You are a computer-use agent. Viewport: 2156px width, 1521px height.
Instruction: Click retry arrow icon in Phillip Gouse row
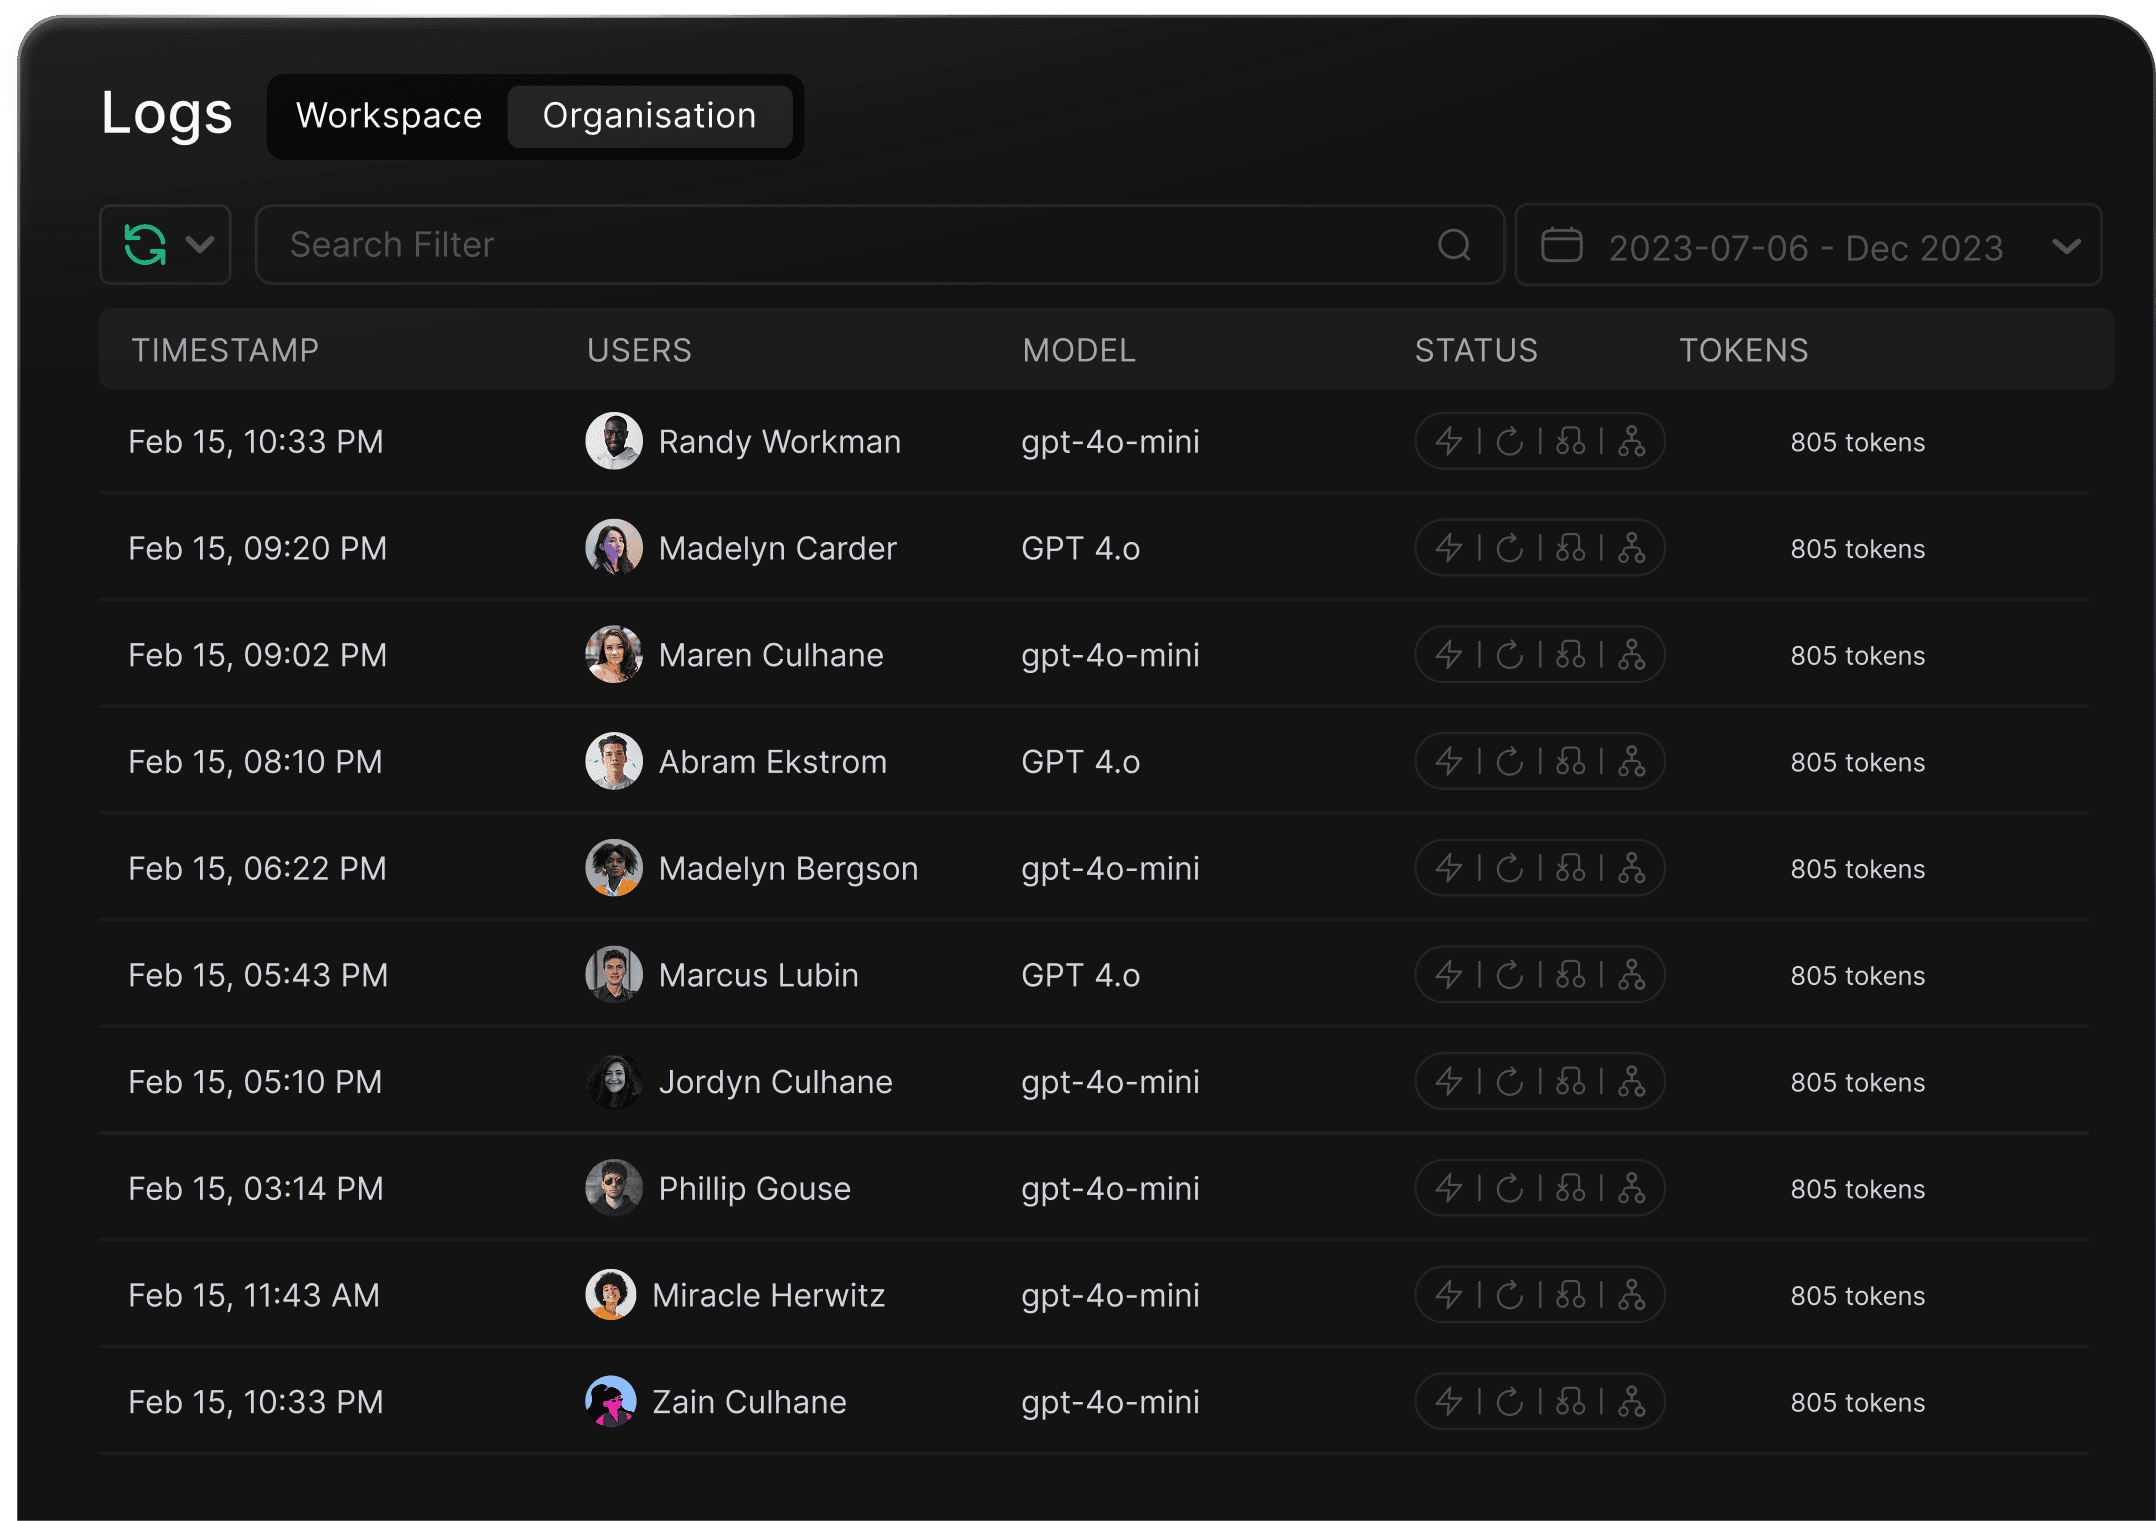(x=1510, y=1188)
